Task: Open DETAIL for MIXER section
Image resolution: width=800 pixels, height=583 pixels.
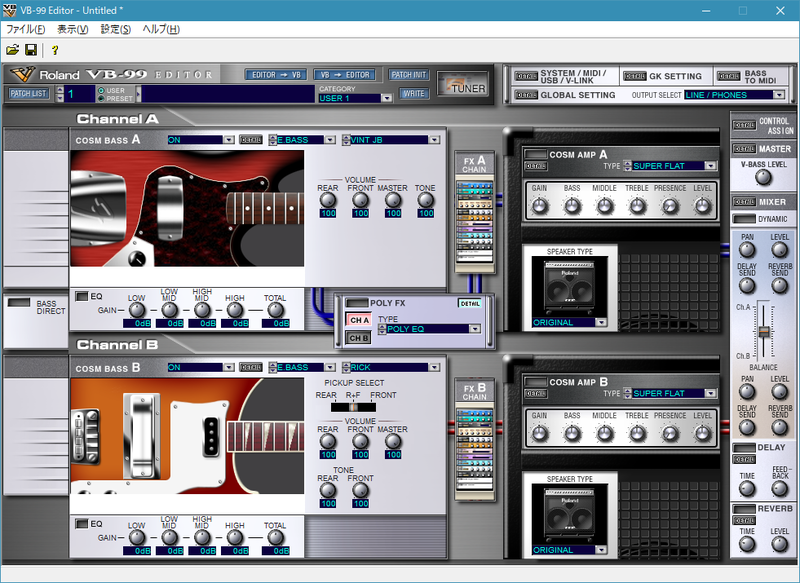Action: pos(744,202)
